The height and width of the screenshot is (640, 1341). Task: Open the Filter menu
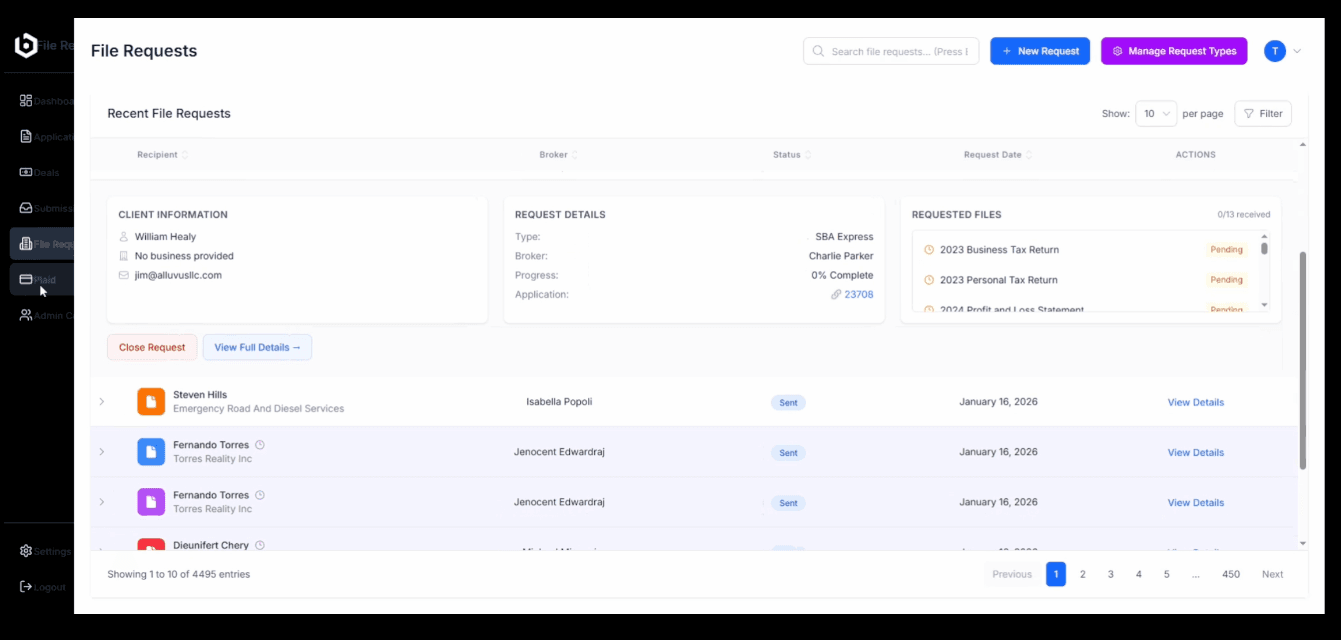1263,113
